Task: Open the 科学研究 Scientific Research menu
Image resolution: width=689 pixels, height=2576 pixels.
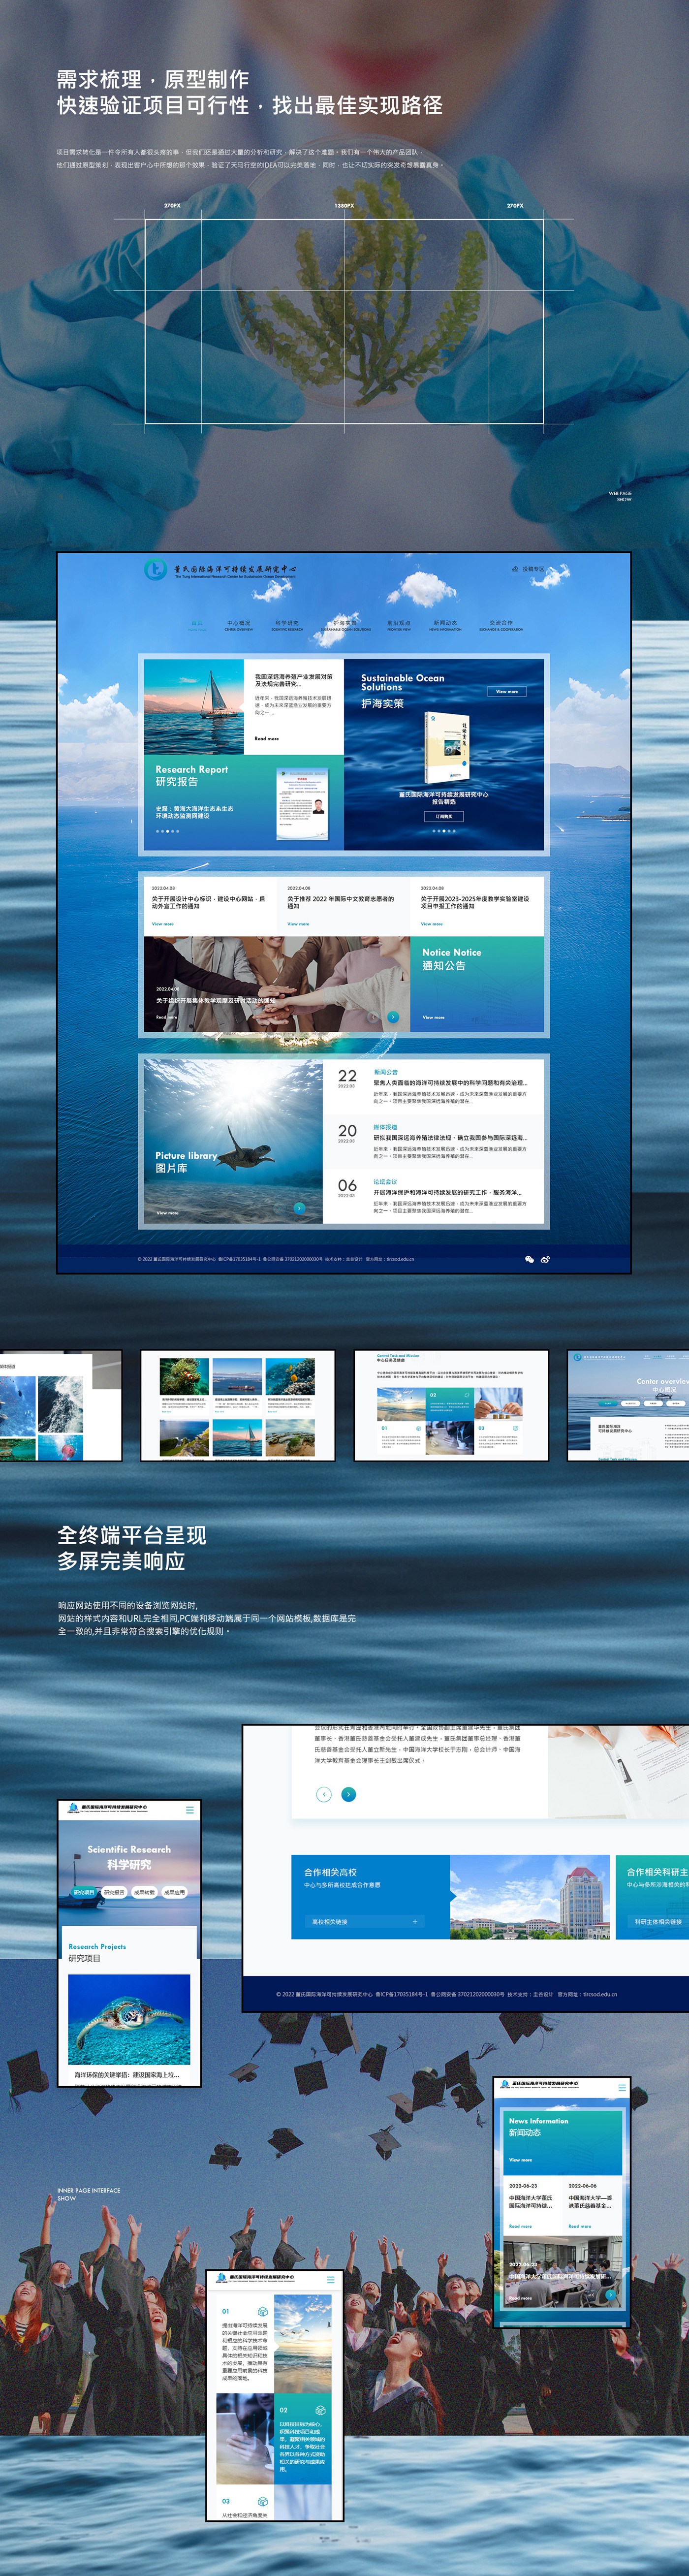Action: tap(287, 625)
